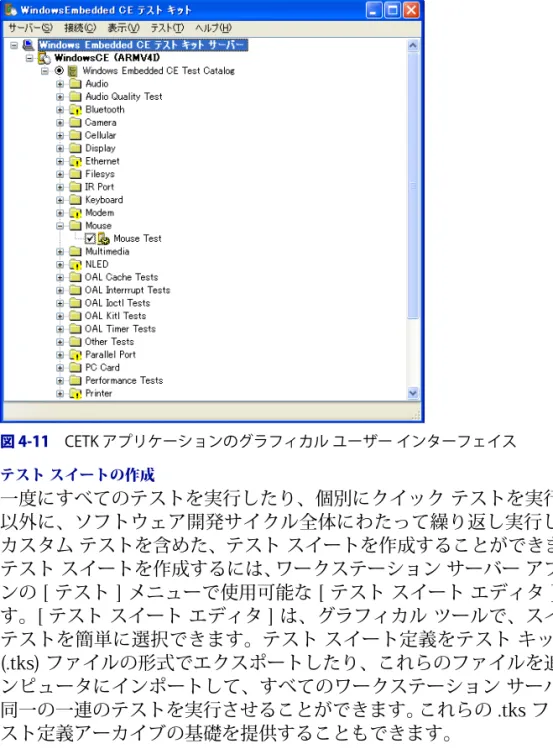Click the vertical scrollbar thumb

413,185
